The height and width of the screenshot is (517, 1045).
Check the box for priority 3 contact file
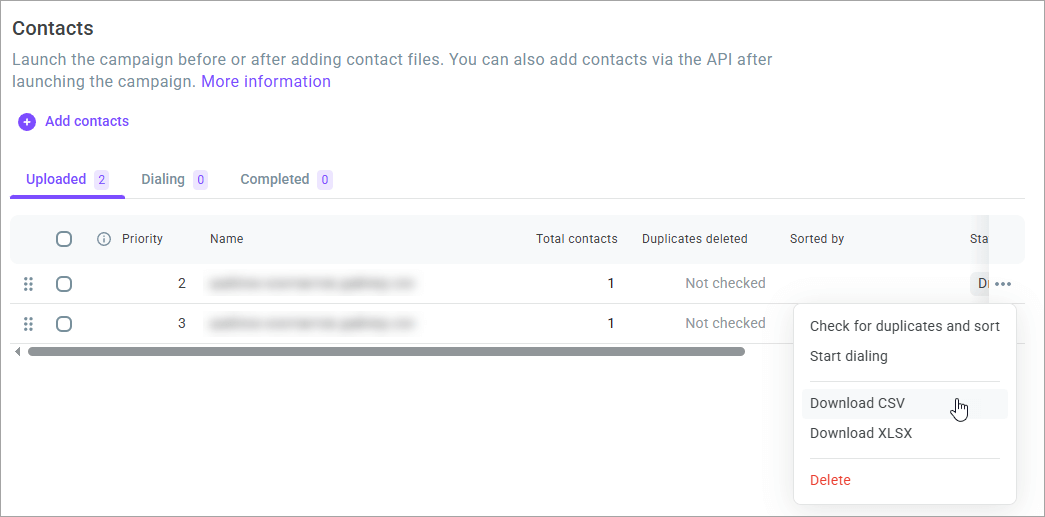(x=64, y=324)
